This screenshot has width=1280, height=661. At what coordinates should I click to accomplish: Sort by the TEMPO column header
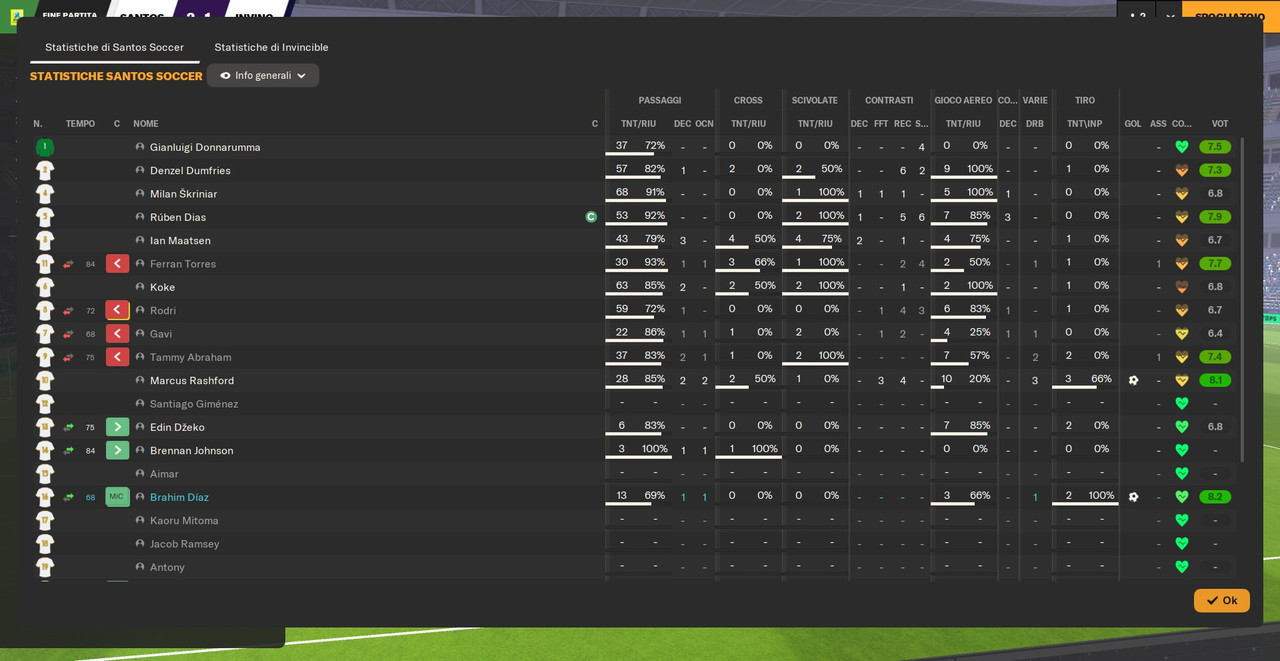point(80,124)
